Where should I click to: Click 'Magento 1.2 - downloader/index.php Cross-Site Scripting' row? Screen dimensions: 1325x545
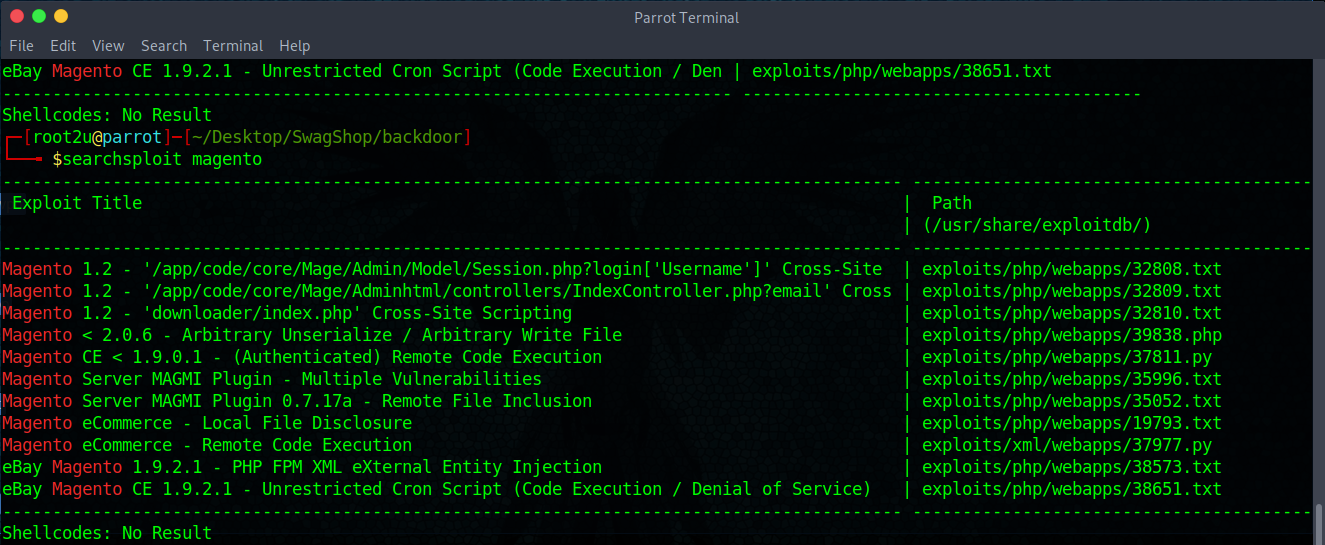point(287,313)
